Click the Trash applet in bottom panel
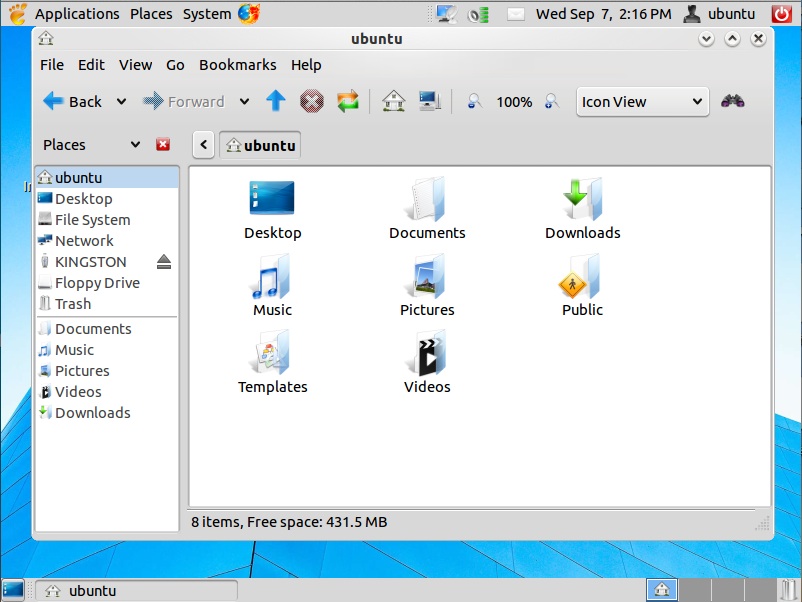 [790, 590]
